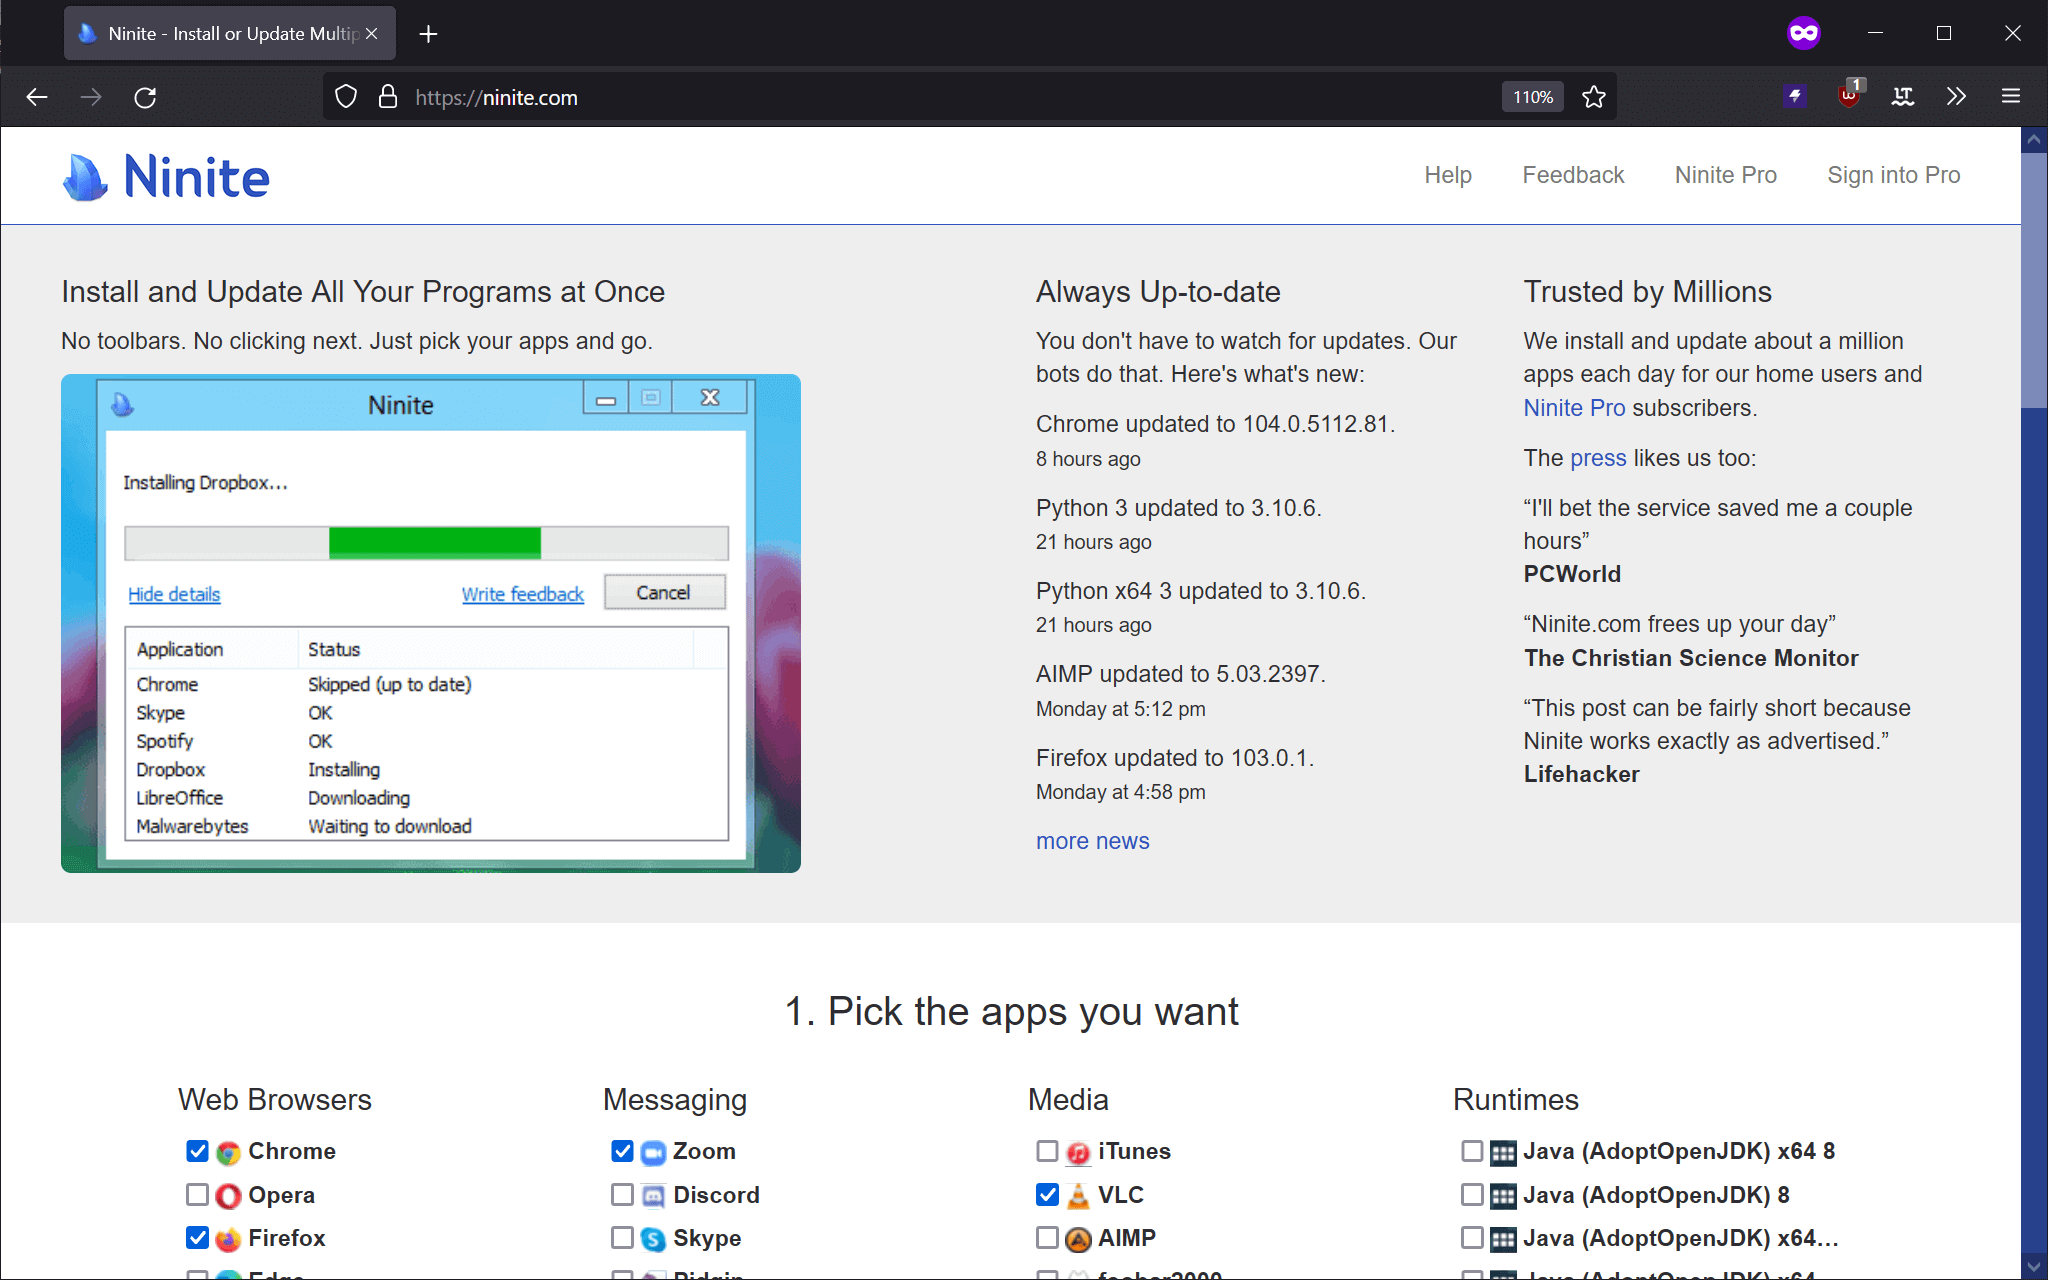
Task: Click the VLC cone icon
Action: (x=1078, y=1196)
